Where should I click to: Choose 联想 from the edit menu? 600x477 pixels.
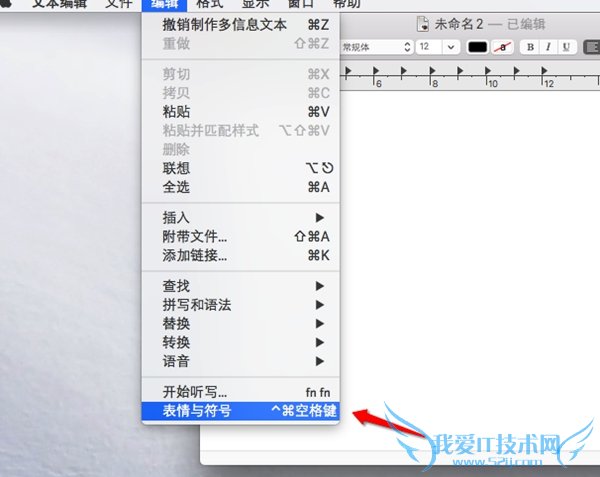click(241, 168)
